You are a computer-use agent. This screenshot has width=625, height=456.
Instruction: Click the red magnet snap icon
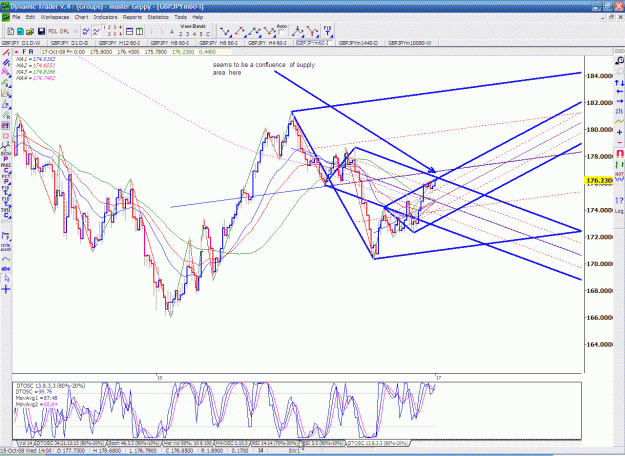pos(619,153)
